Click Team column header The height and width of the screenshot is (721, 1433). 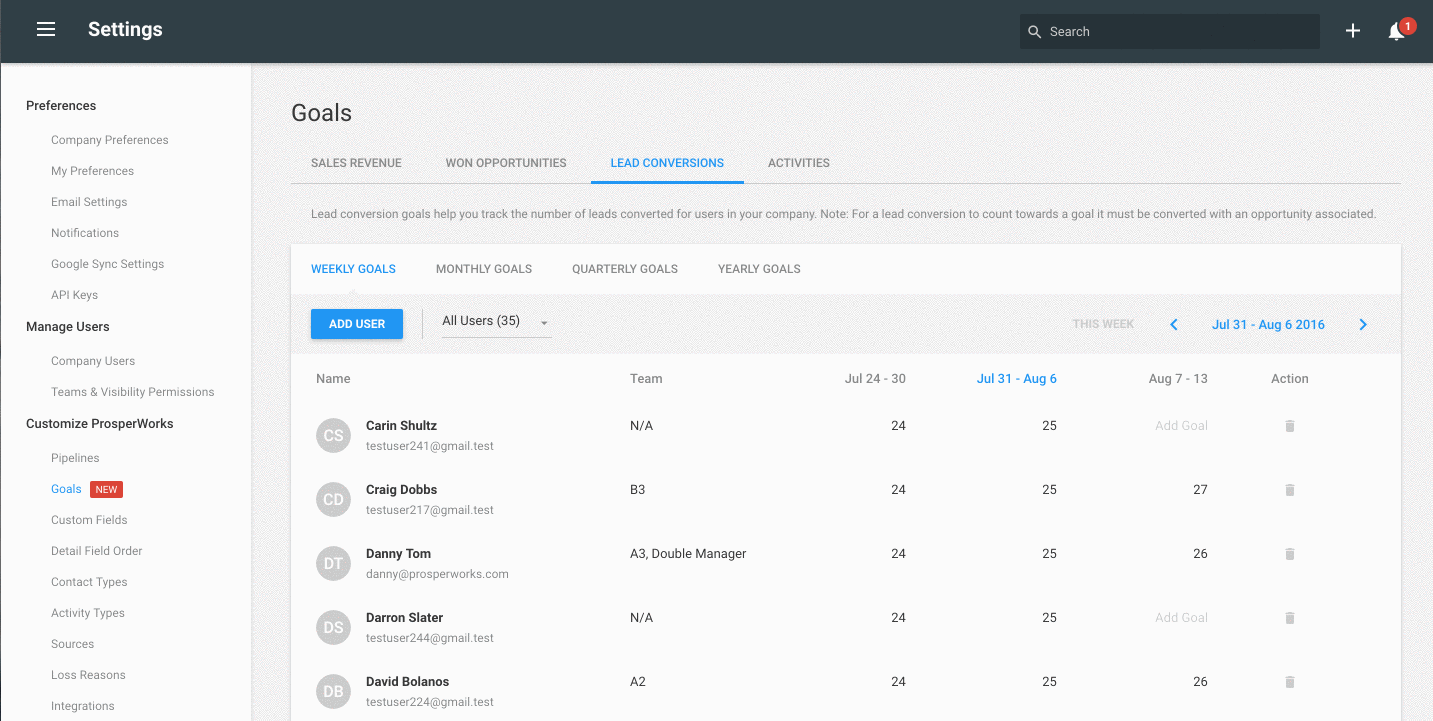646,379
